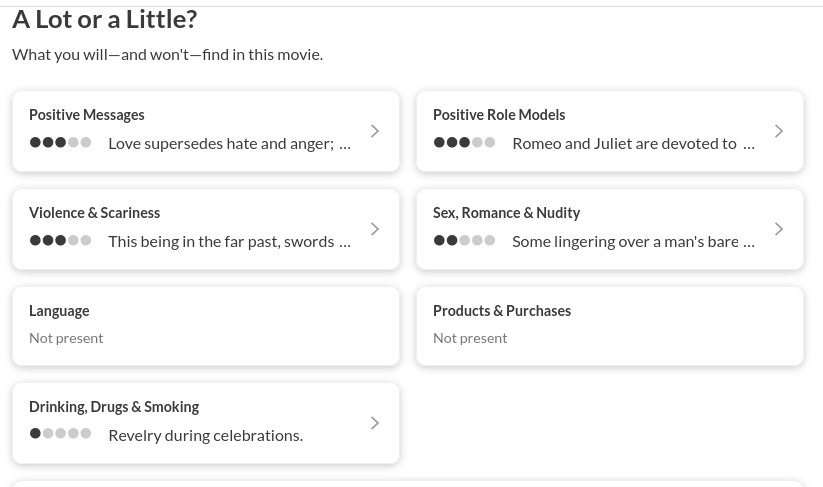Expand the Positive Messages chevron arrow

coord(375,131)
